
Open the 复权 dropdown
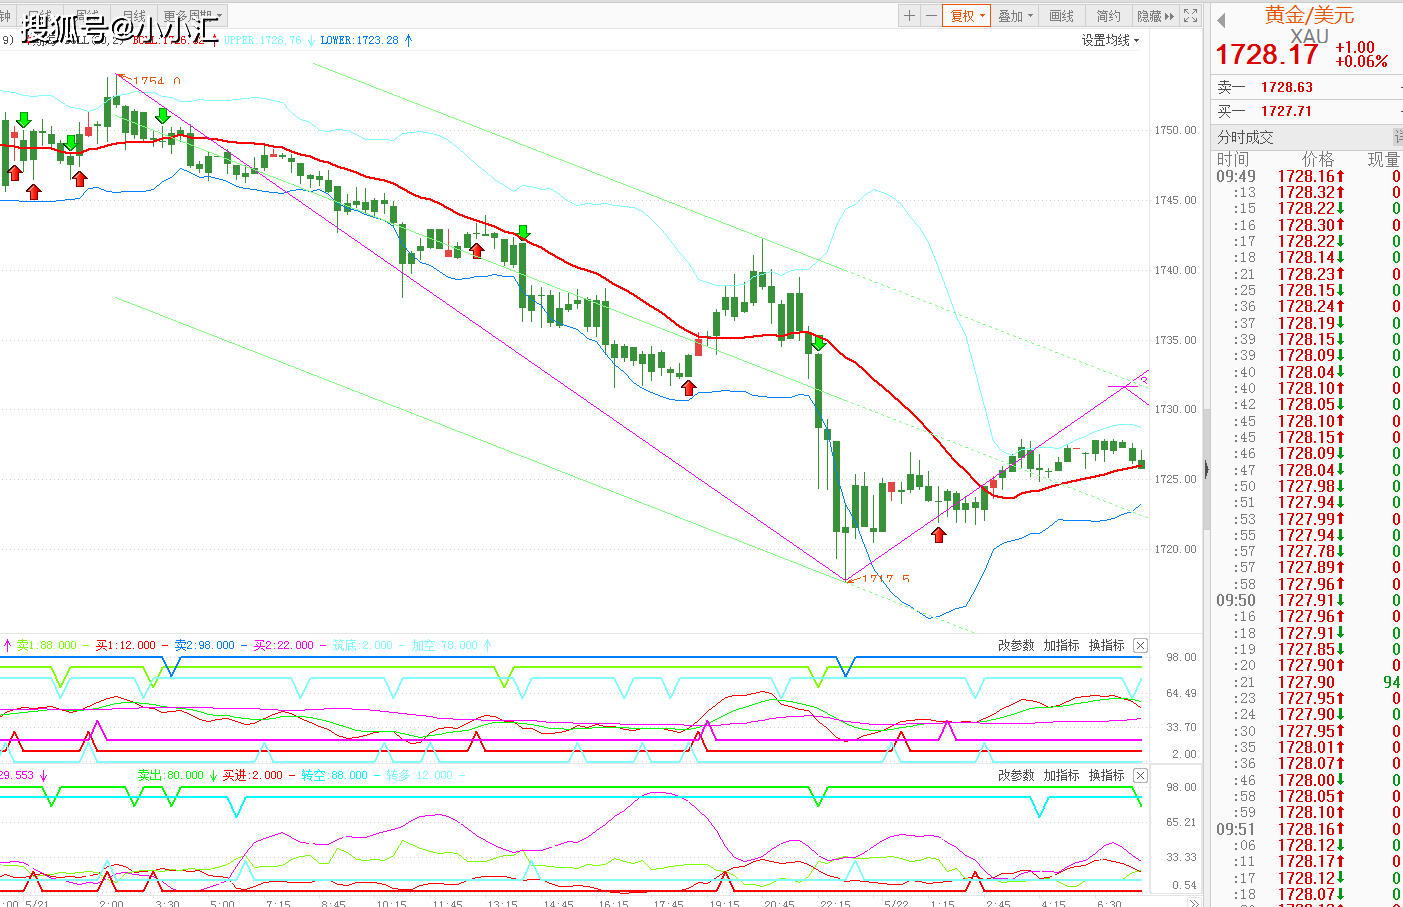(967, 15)
